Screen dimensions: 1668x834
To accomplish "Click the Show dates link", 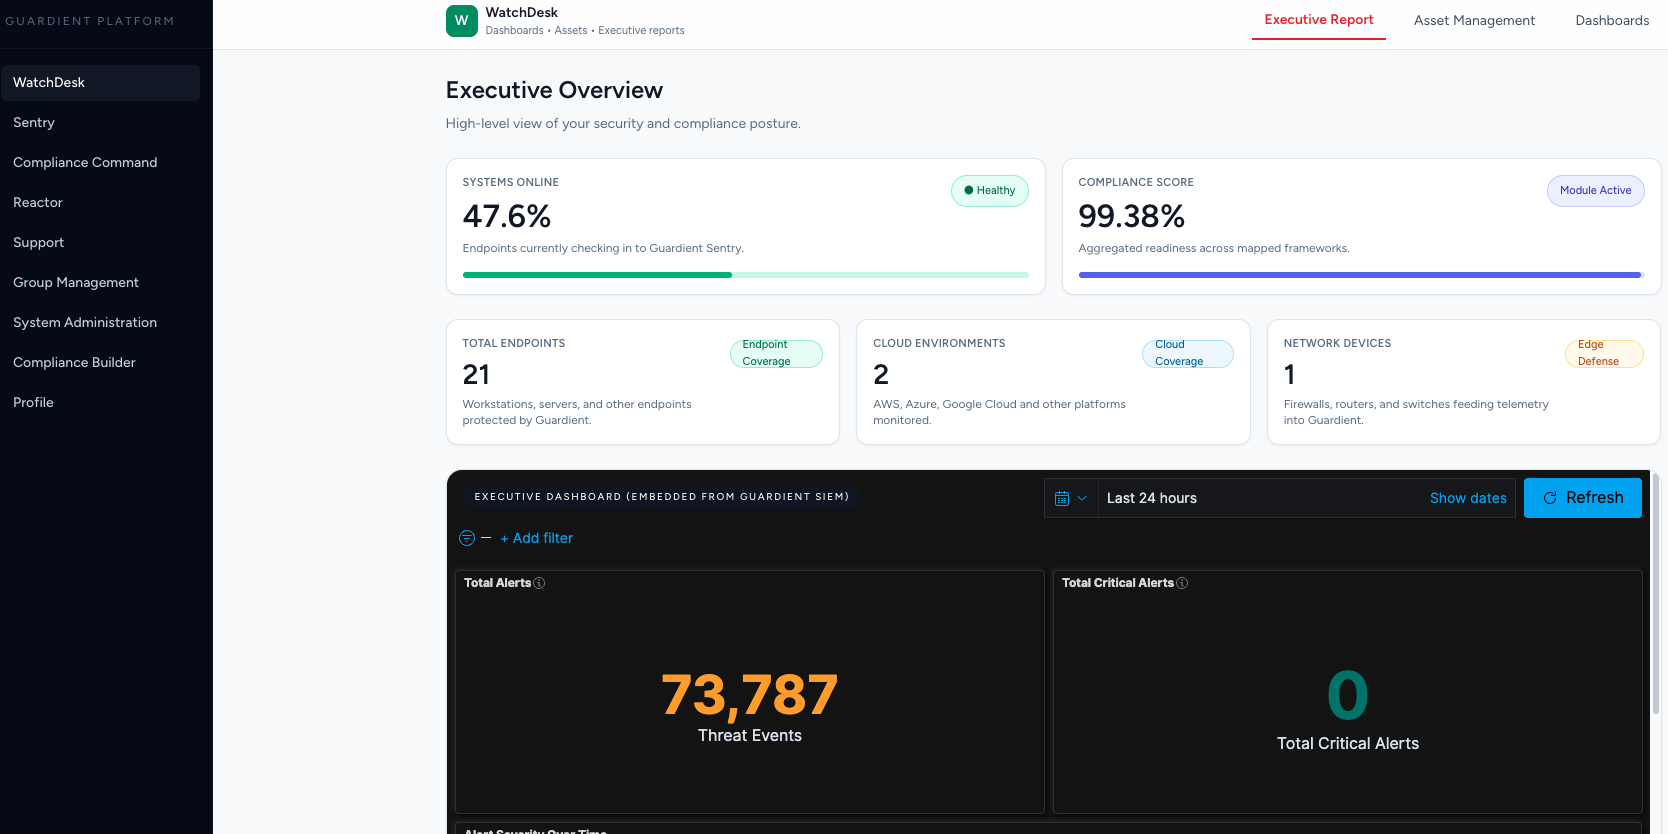I will click(1468, 498).
